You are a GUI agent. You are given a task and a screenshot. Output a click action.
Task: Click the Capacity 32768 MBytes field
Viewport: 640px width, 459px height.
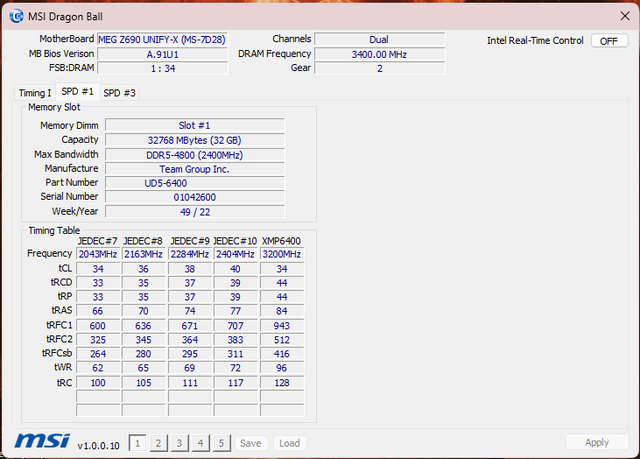(195, 140)
